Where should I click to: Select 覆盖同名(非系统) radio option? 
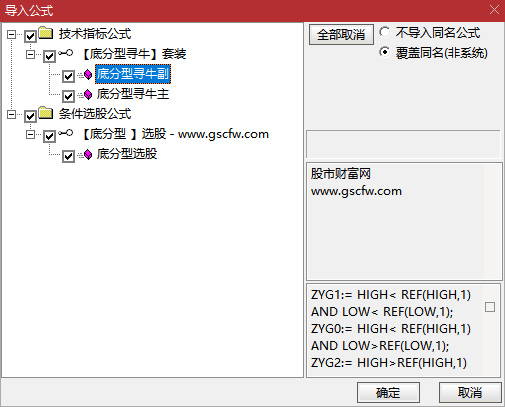[x=384, y=52]
